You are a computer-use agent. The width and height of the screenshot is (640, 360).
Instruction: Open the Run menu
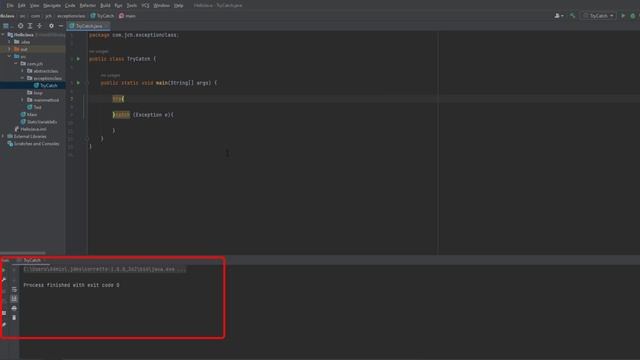point(118,6)
